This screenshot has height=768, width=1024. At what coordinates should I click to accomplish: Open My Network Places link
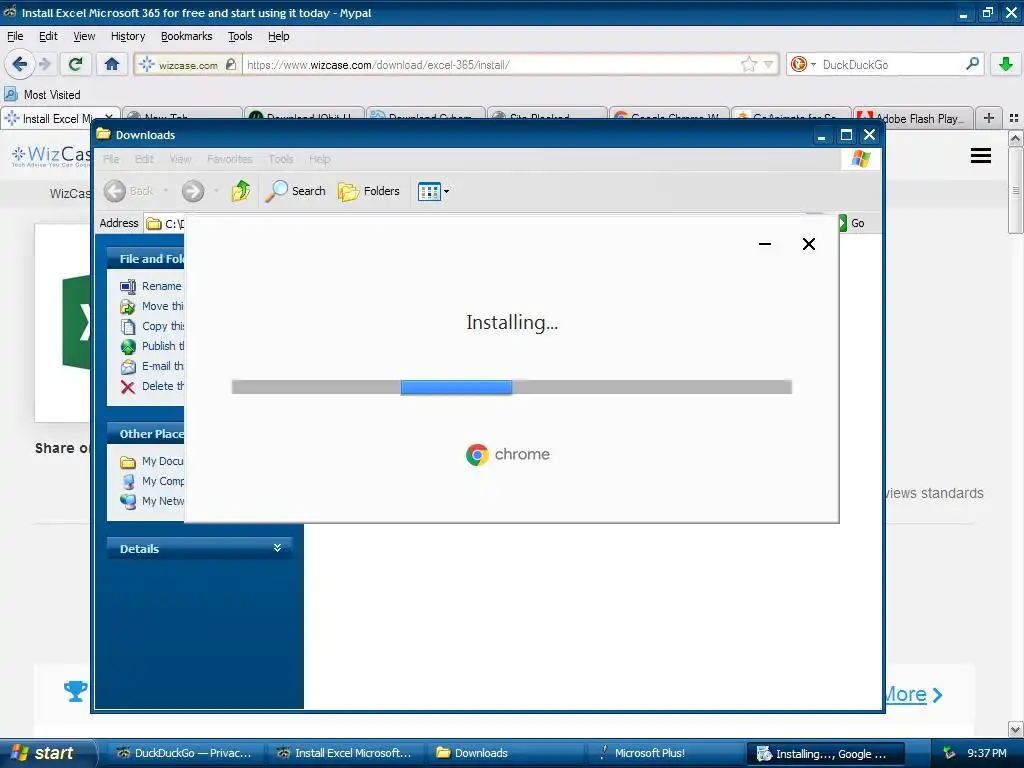point(152,502)
